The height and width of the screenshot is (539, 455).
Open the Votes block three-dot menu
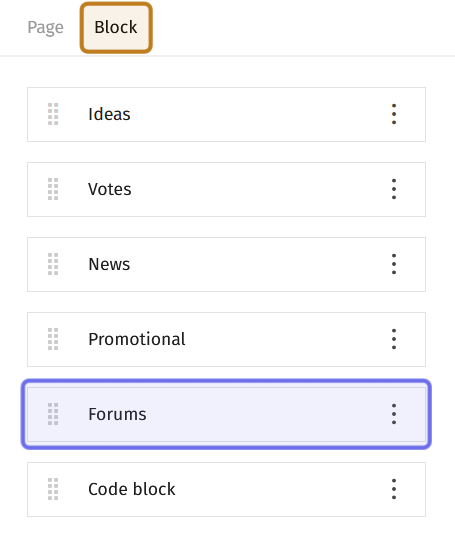[394, 189]
